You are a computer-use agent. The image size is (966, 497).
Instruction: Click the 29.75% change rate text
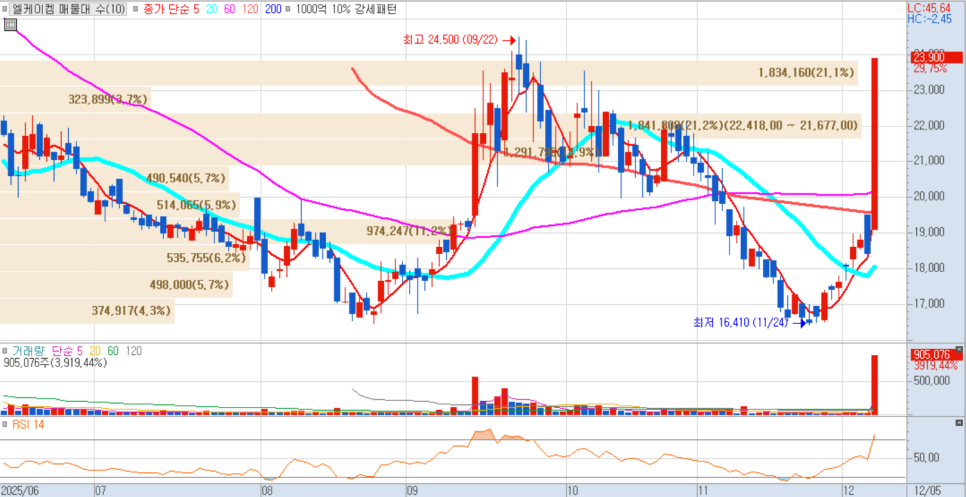coord(930,69)
